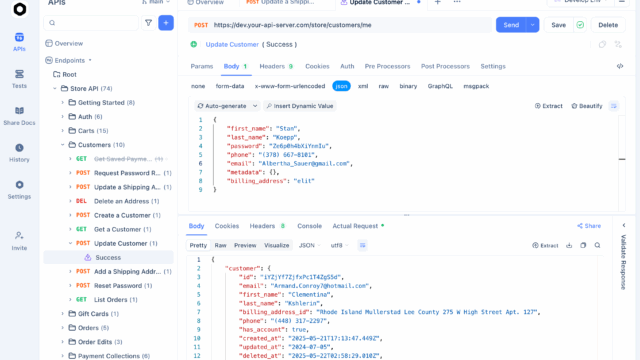Send the request

[511, 25]
